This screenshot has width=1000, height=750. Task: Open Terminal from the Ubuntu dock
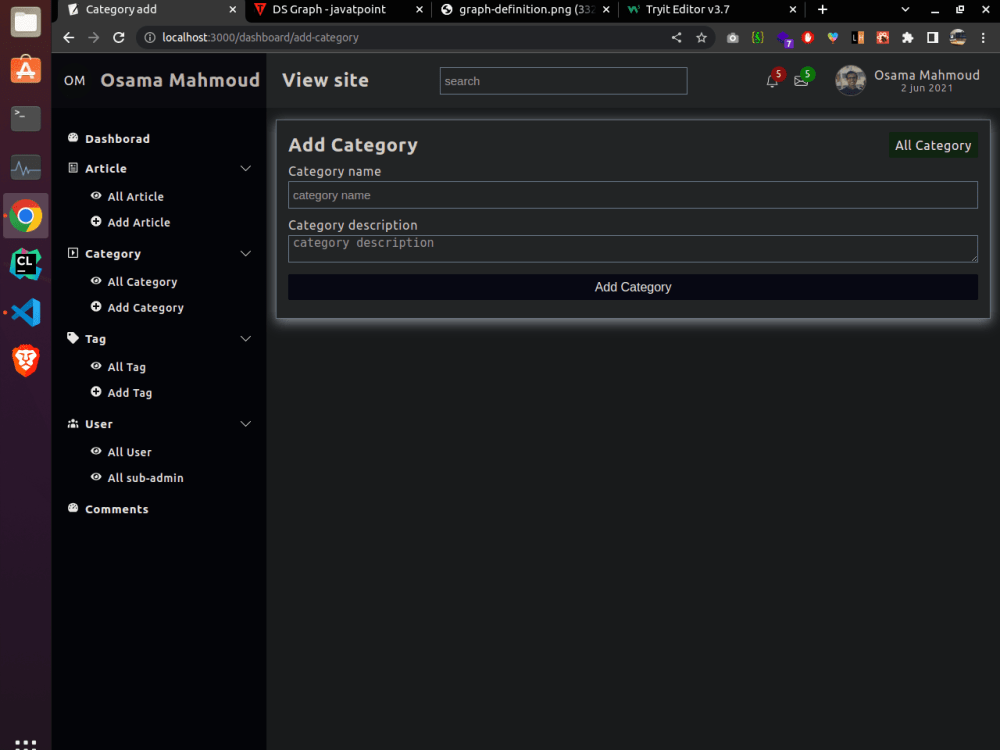26,118
